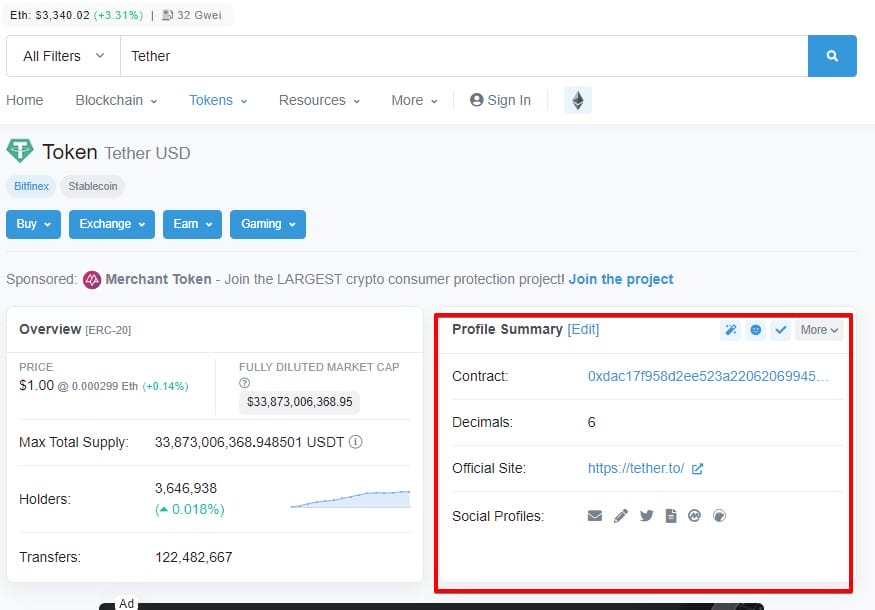
Task: Click the Overview [ERC-20] heading
Action: pyautogui.click(x=75, y=329)
